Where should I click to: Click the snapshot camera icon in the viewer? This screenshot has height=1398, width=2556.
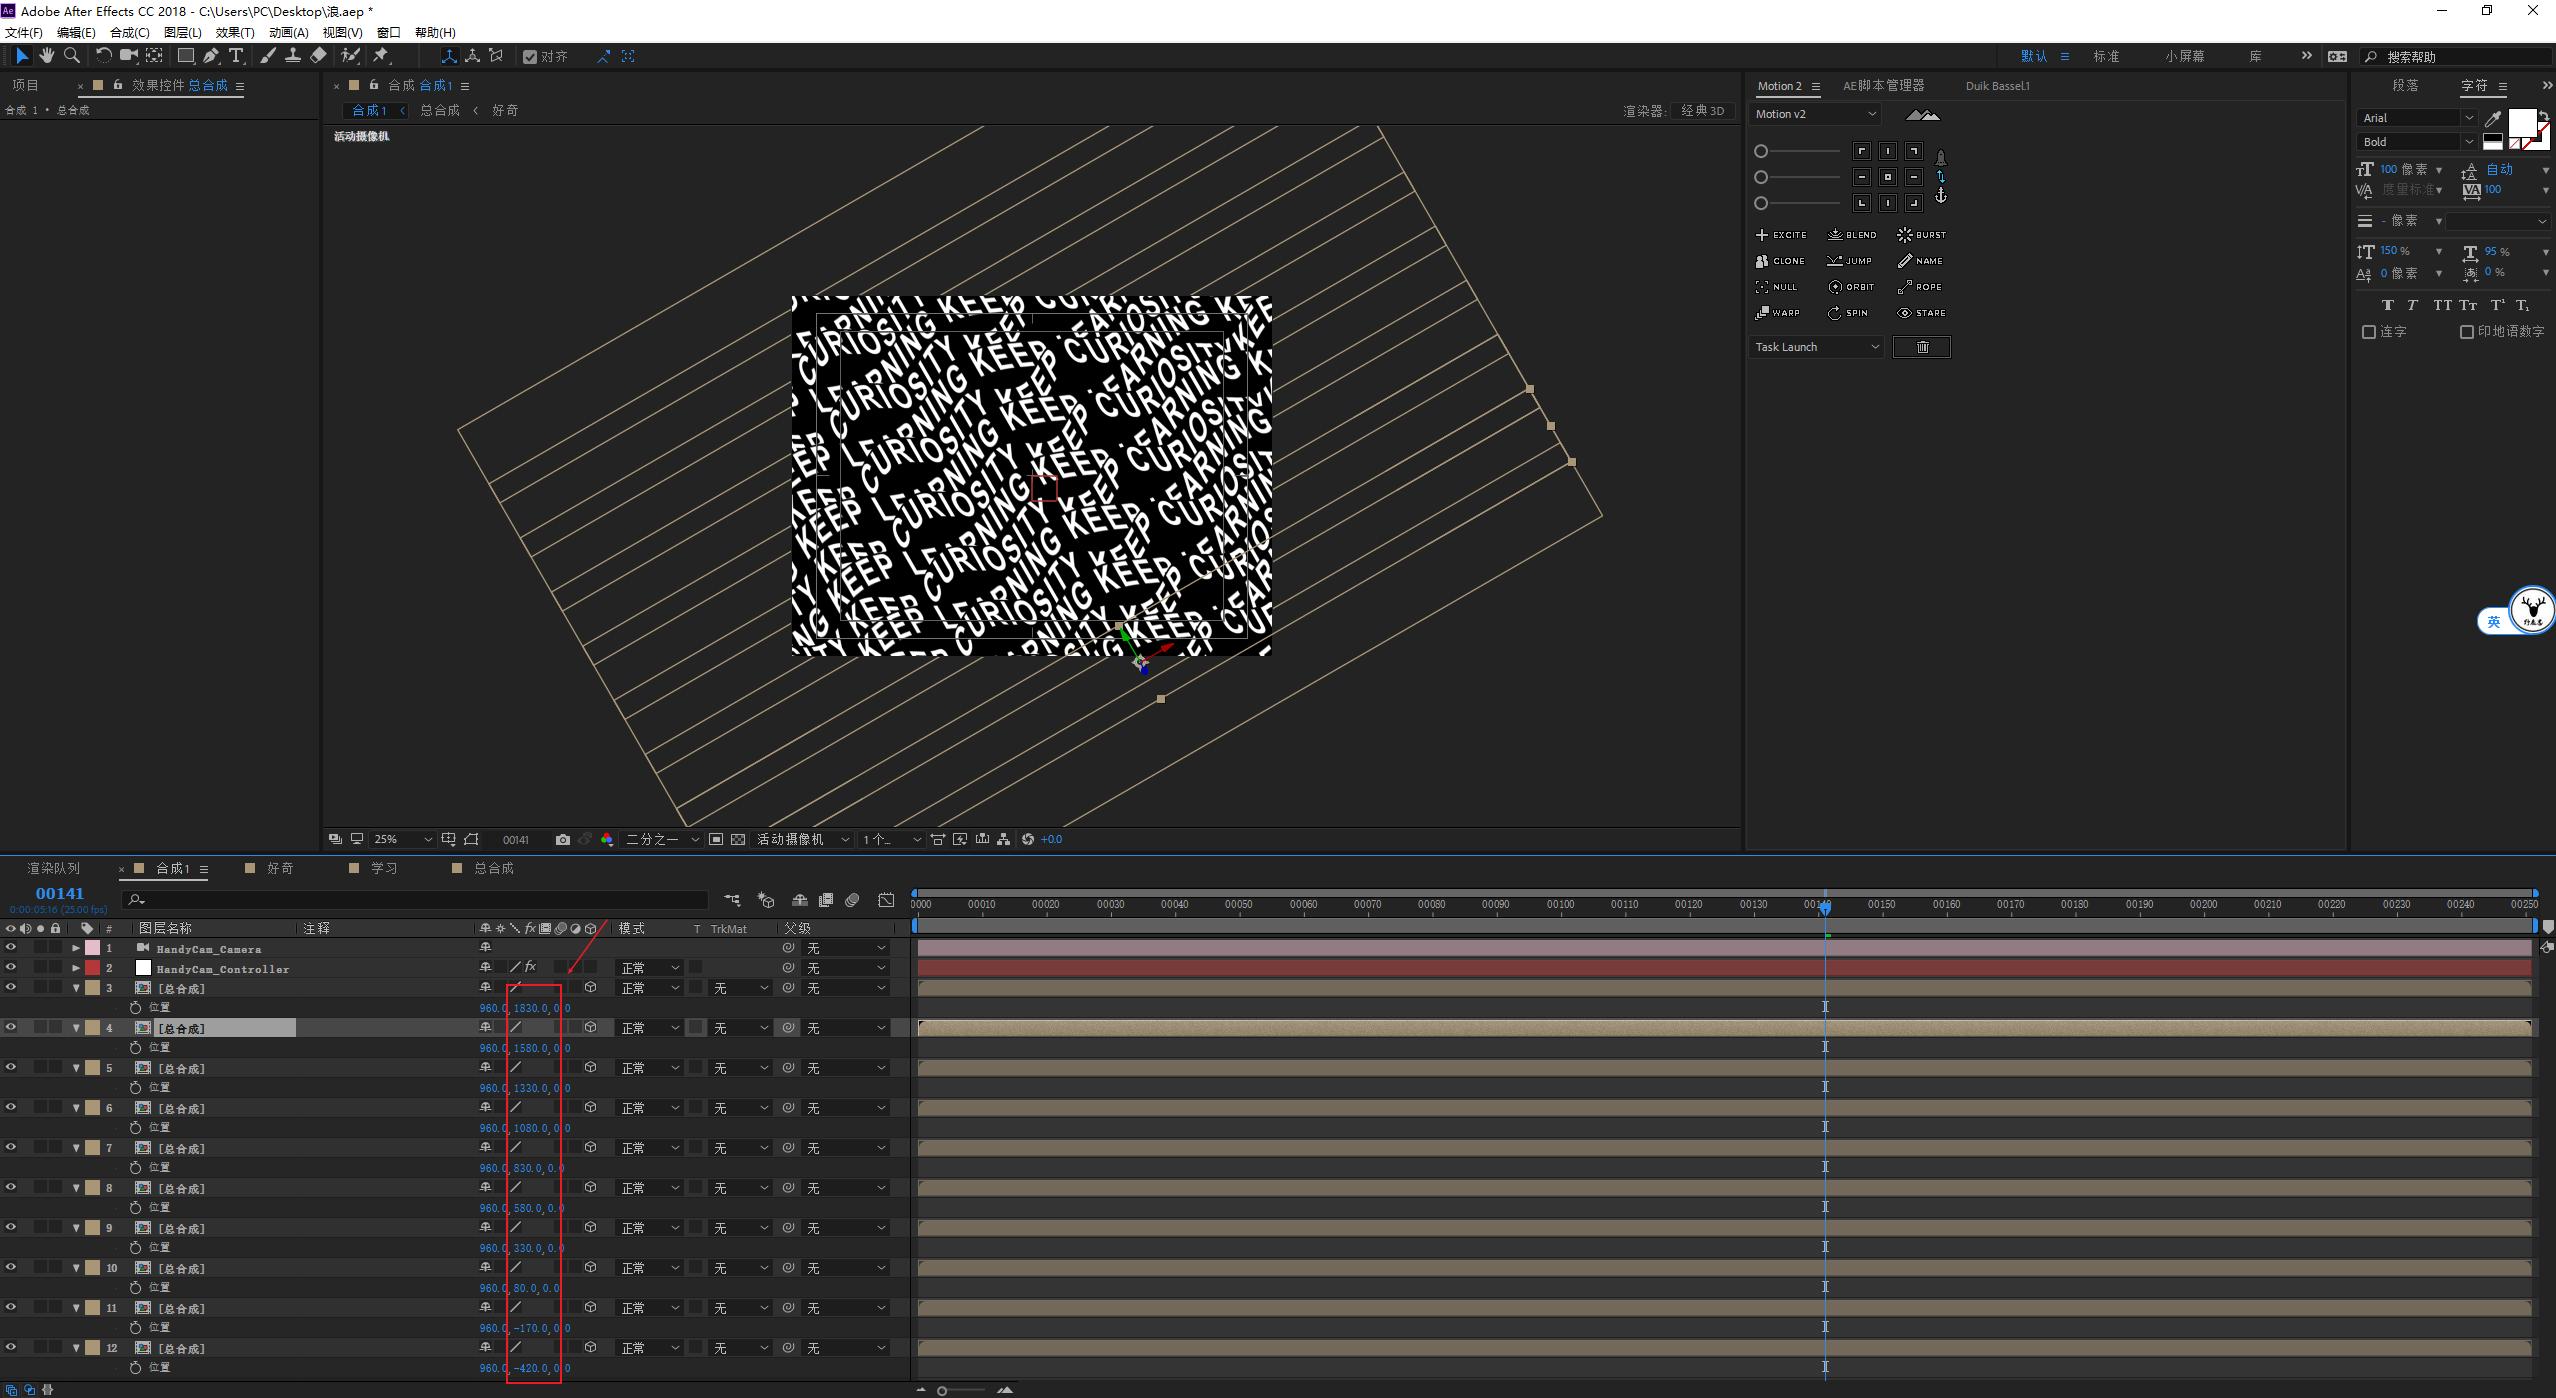tap(563, 840)
